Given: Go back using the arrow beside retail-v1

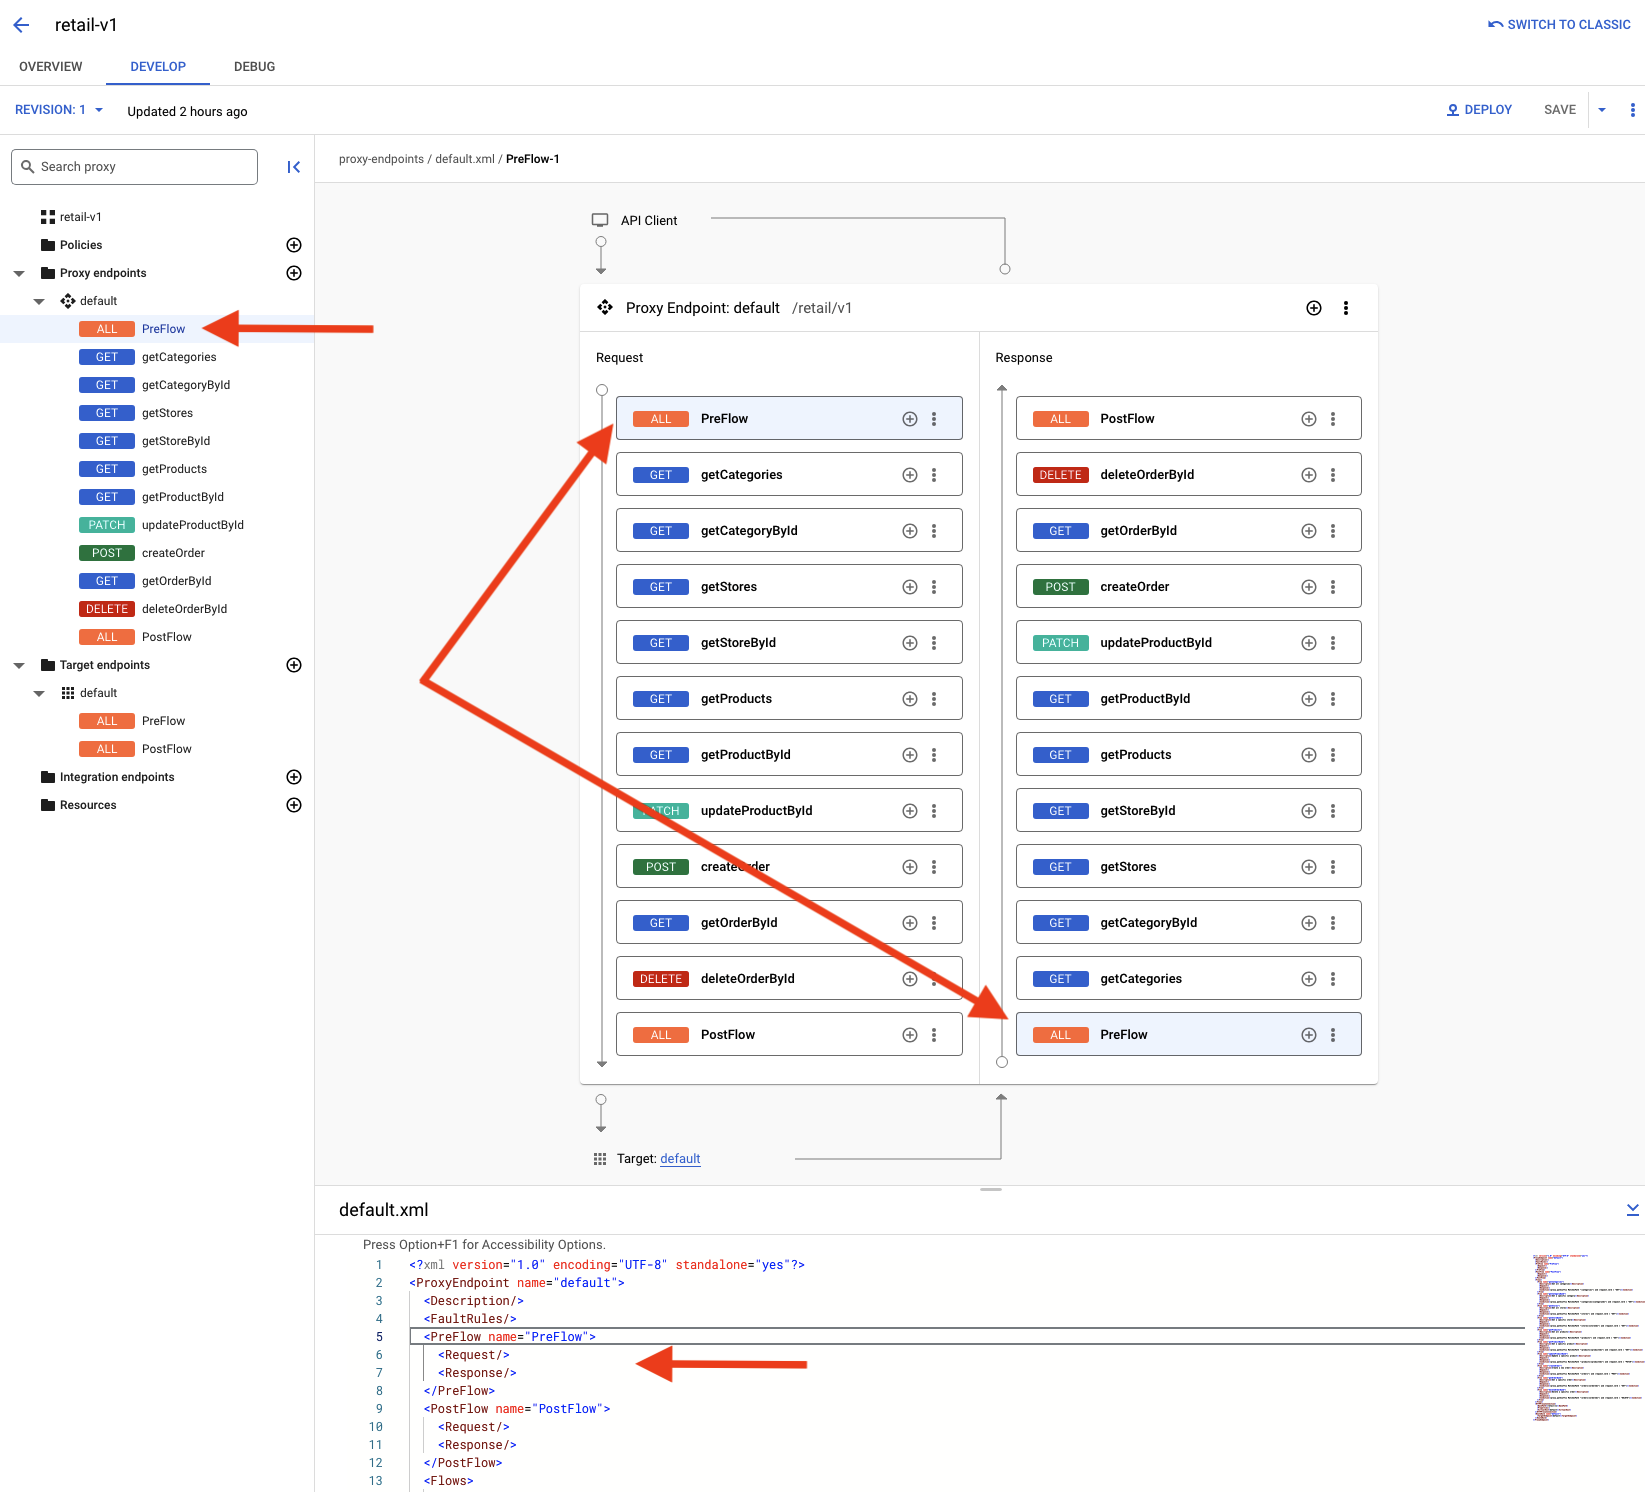Looking at the screenshot, I should [x=21, y=25].
